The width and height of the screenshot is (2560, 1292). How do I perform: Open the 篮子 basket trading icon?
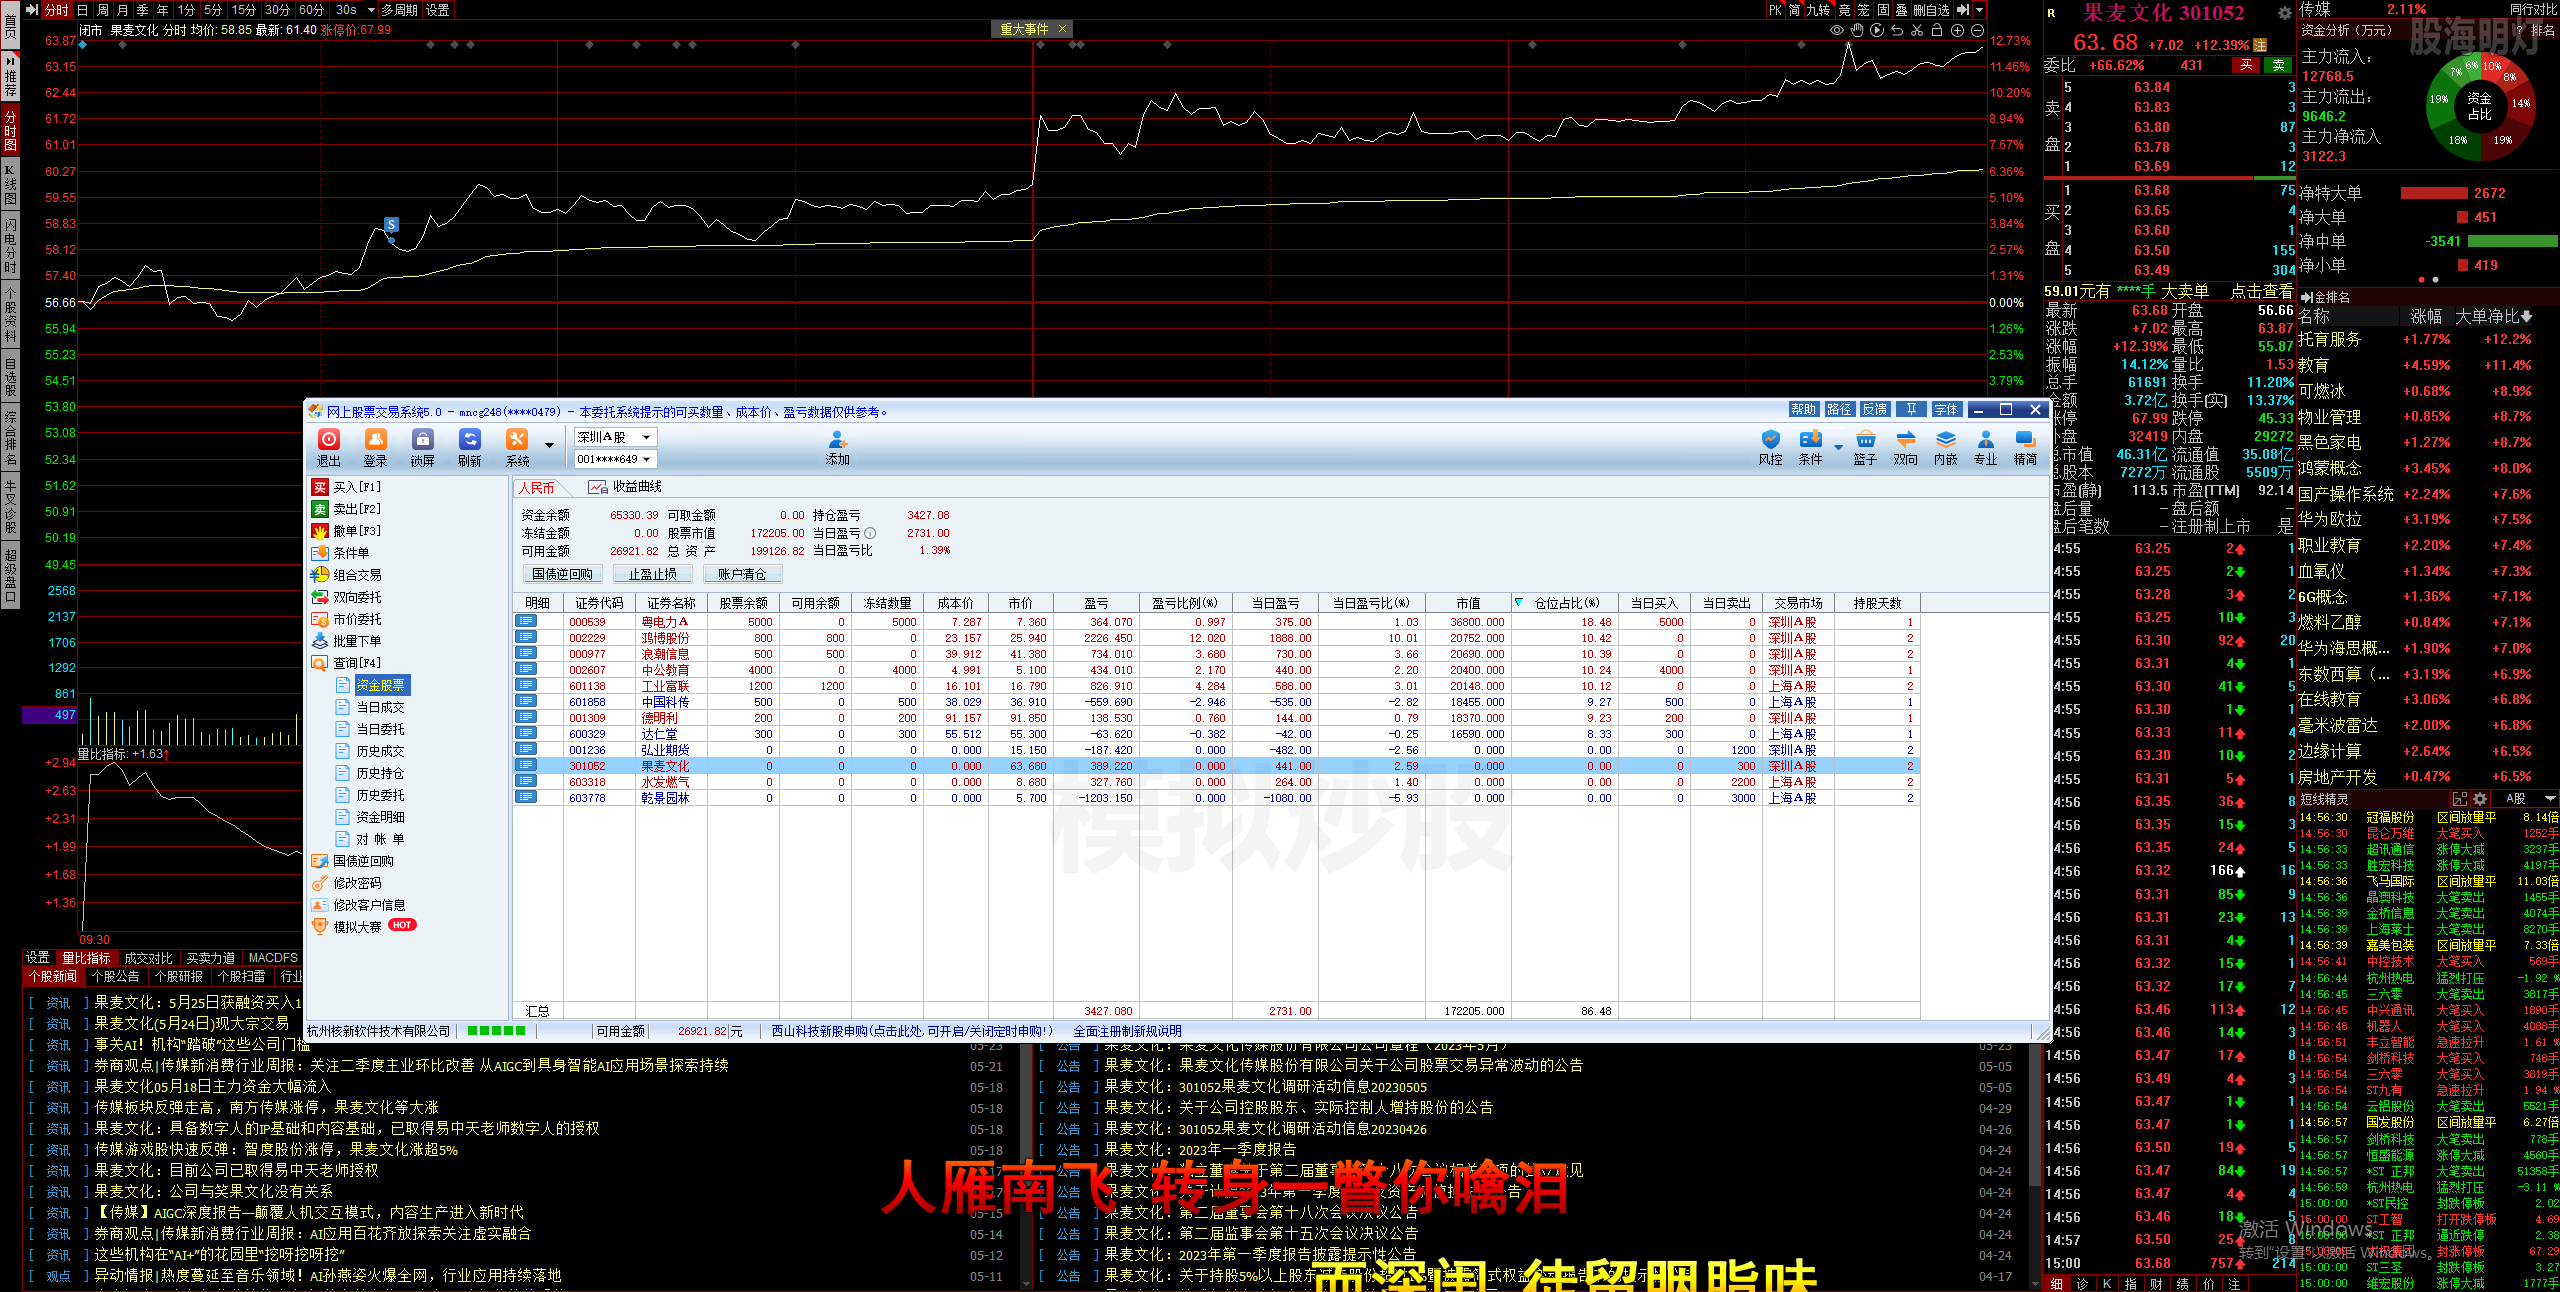click(1865, 447)
